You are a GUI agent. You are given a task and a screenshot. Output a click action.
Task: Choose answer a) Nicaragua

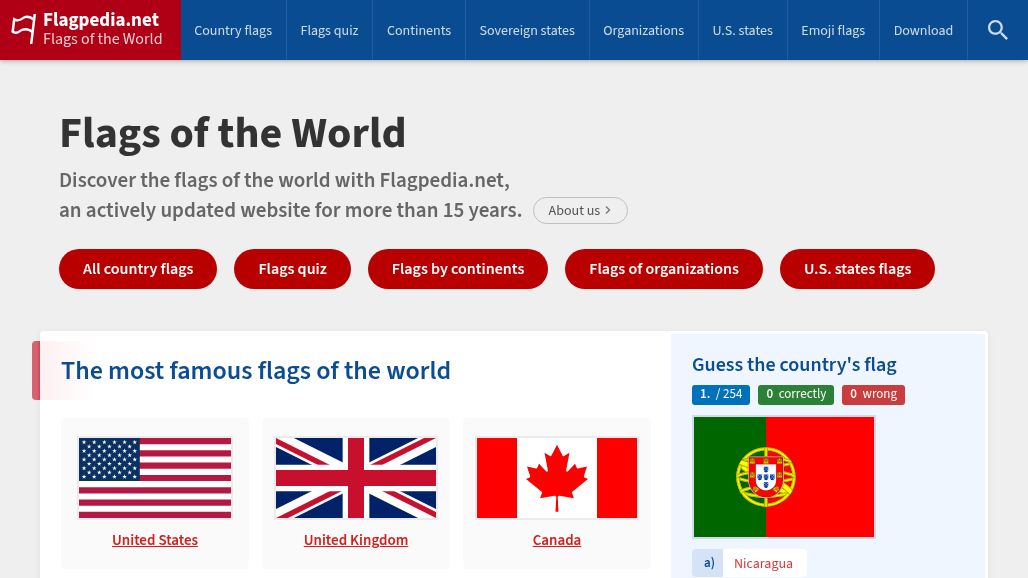tap(762, 563)
